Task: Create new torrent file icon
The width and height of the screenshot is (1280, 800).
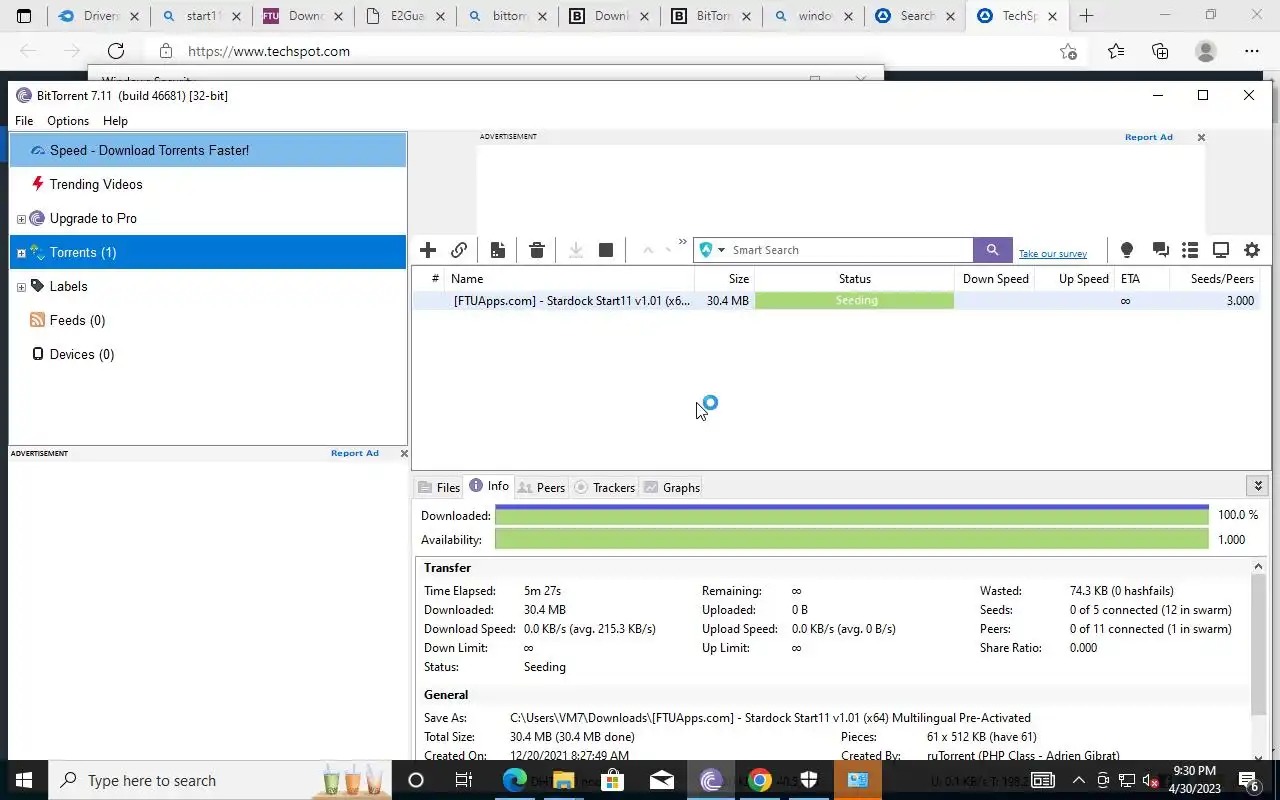Action: coord(498,250)
